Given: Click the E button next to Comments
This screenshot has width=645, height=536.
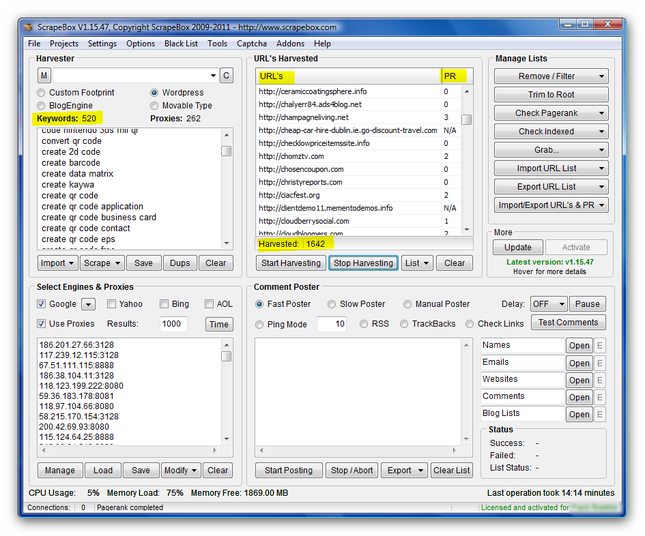Looking at the screenshot, I should pyautogui.click(x=600, y=397).
